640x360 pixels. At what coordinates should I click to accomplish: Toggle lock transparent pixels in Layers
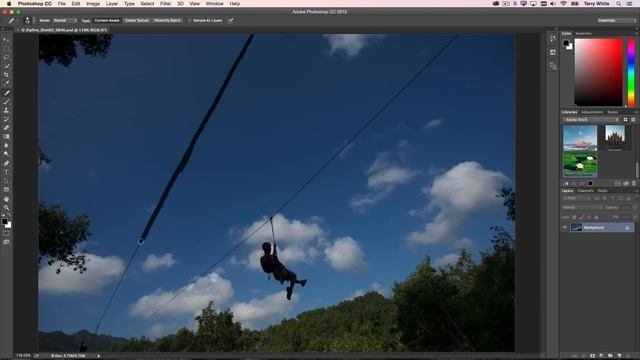click(574, 217)
